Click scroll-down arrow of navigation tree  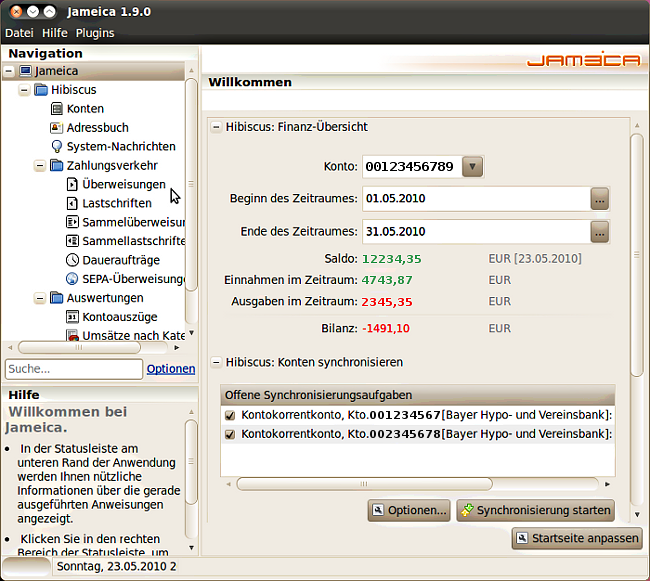click(191, 333)
